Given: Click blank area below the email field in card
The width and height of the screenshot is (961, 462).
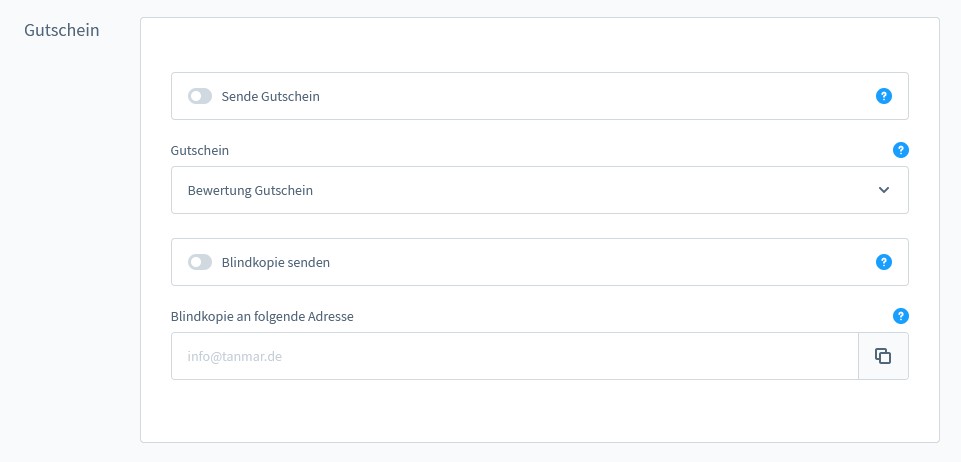Looking at the screenshot, I should 540,412.
